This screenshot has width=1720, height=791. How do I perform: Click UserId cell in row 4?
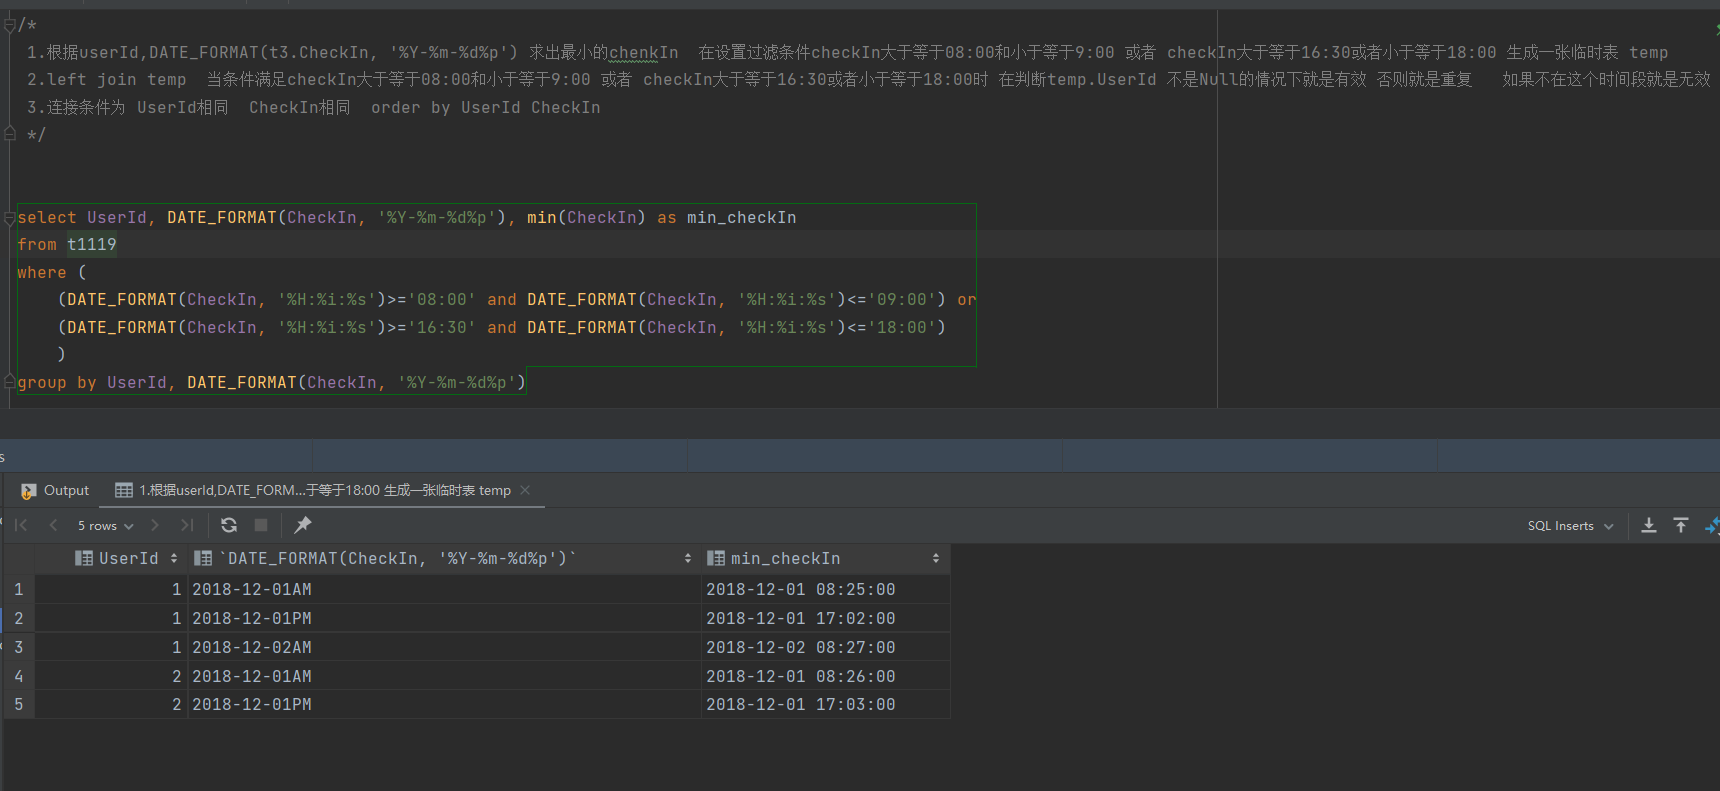point(111,676)
